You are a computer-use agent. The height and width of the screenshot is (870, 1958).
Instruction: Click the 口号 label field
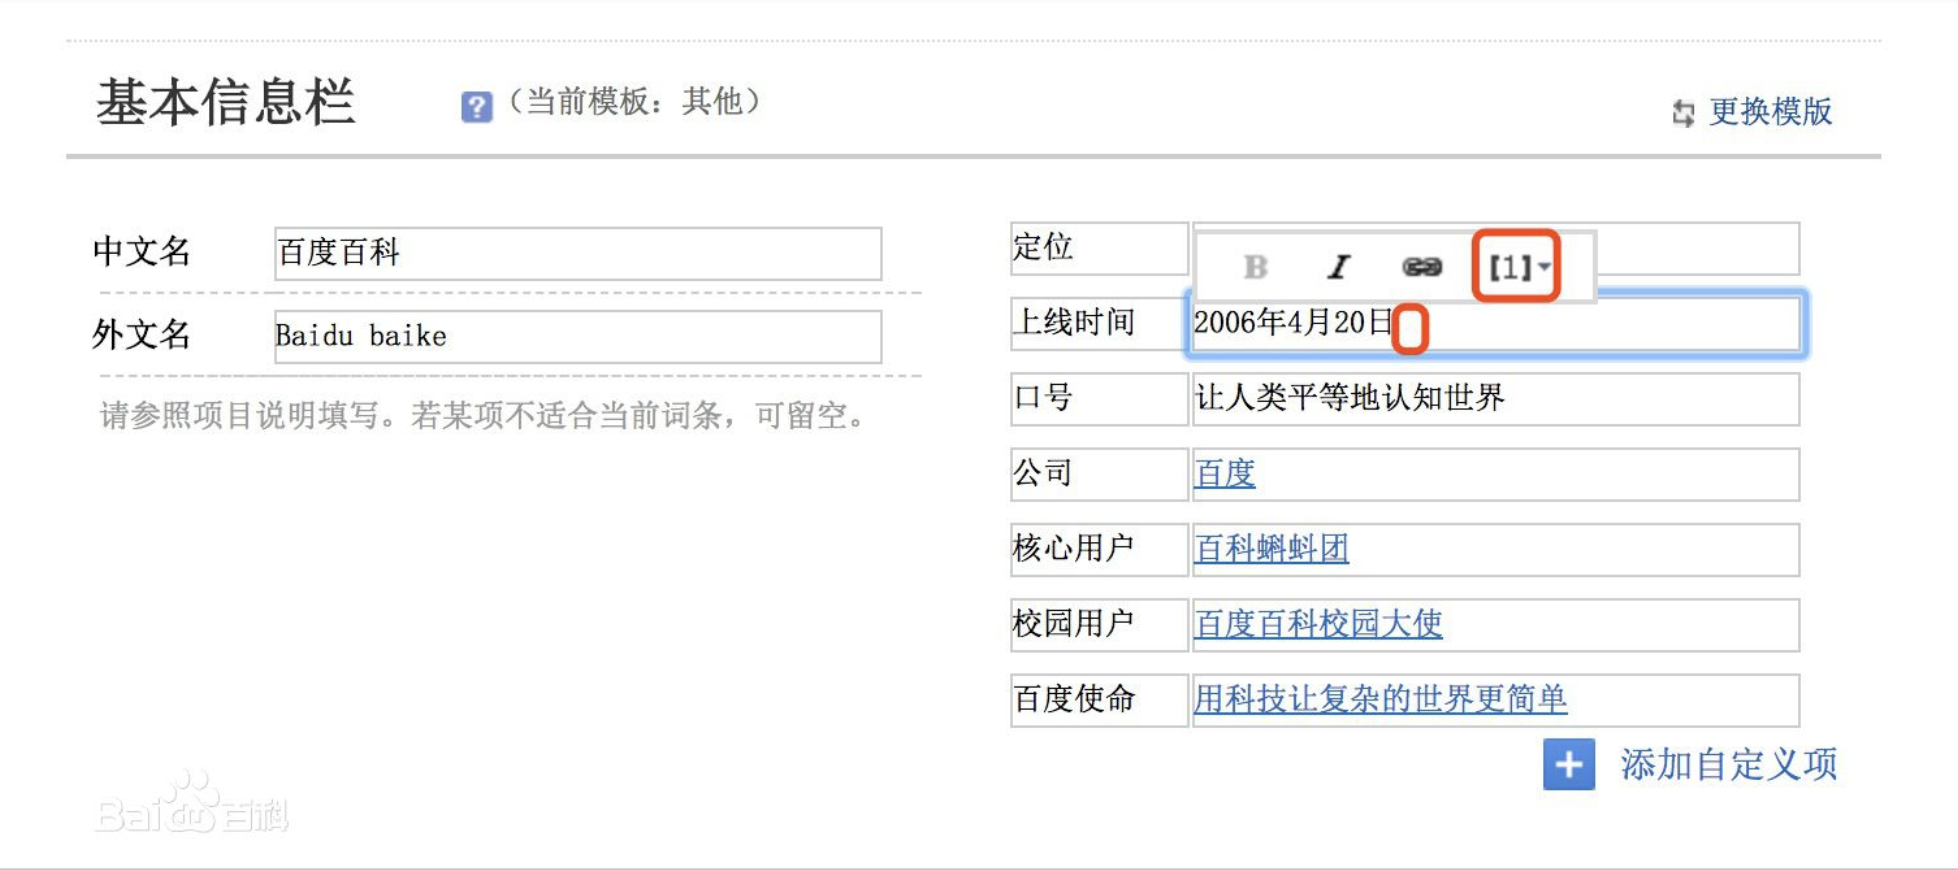[x=1099, y=399]
